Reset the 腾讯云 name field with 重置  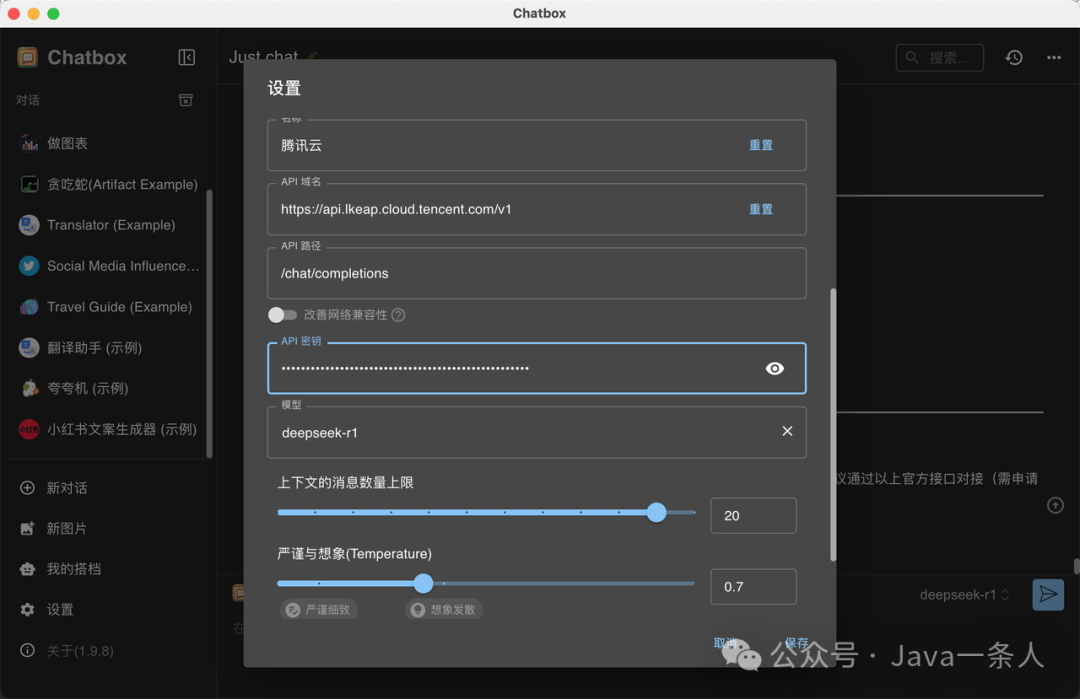point(760,145)
